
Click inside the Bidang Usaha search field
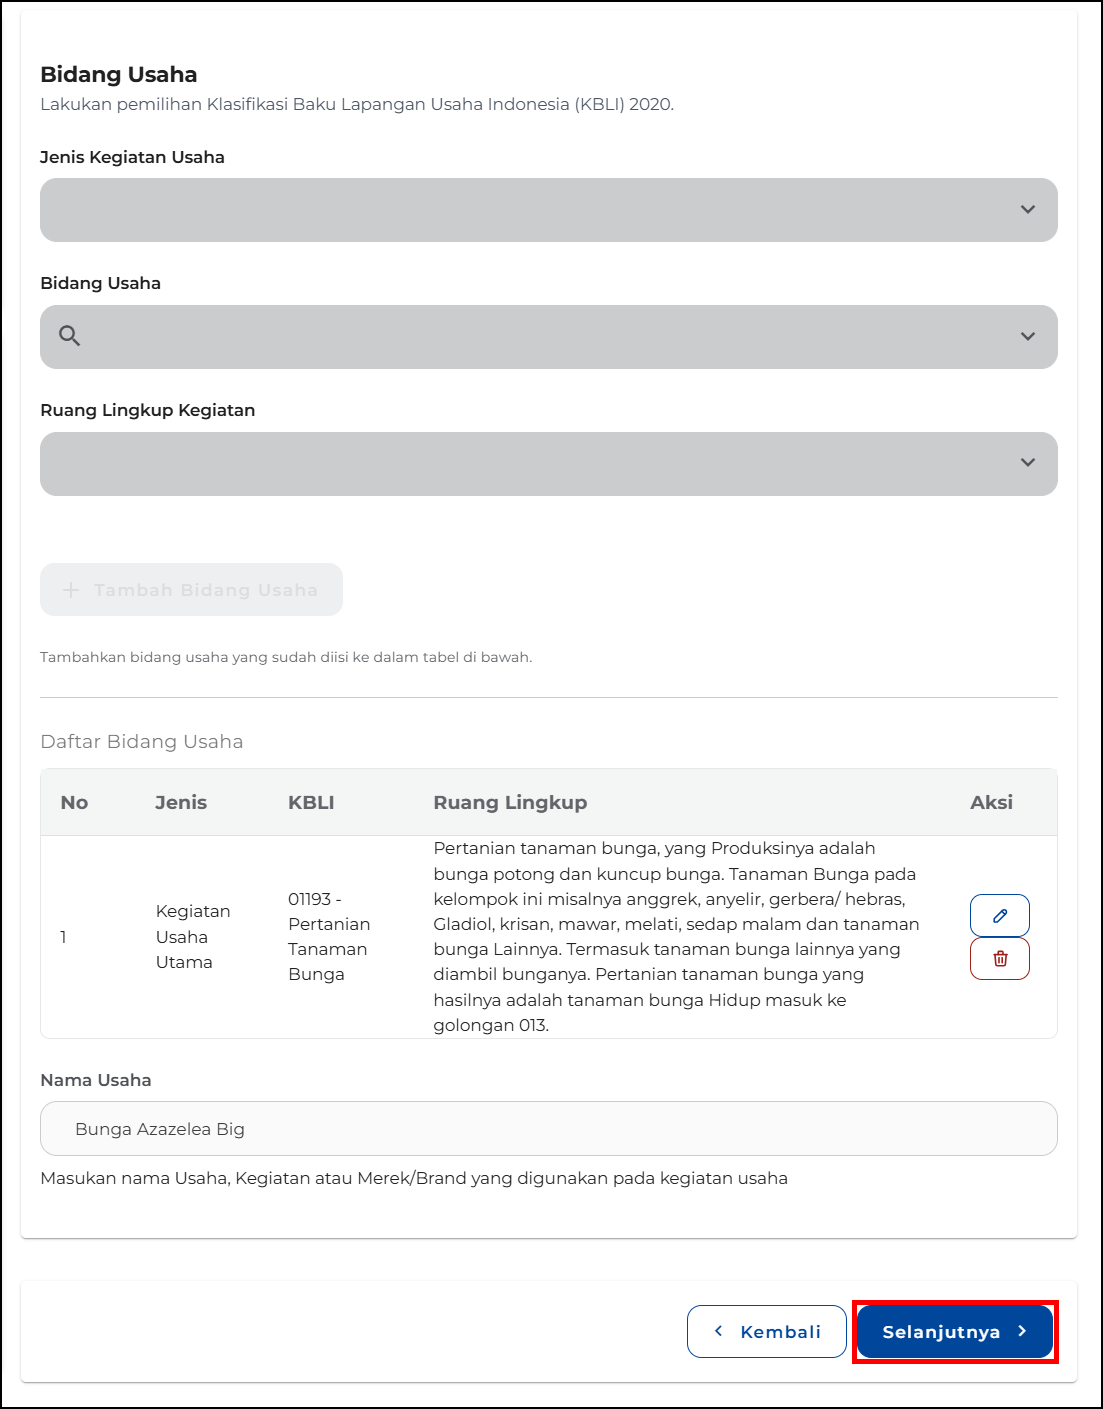540,337
